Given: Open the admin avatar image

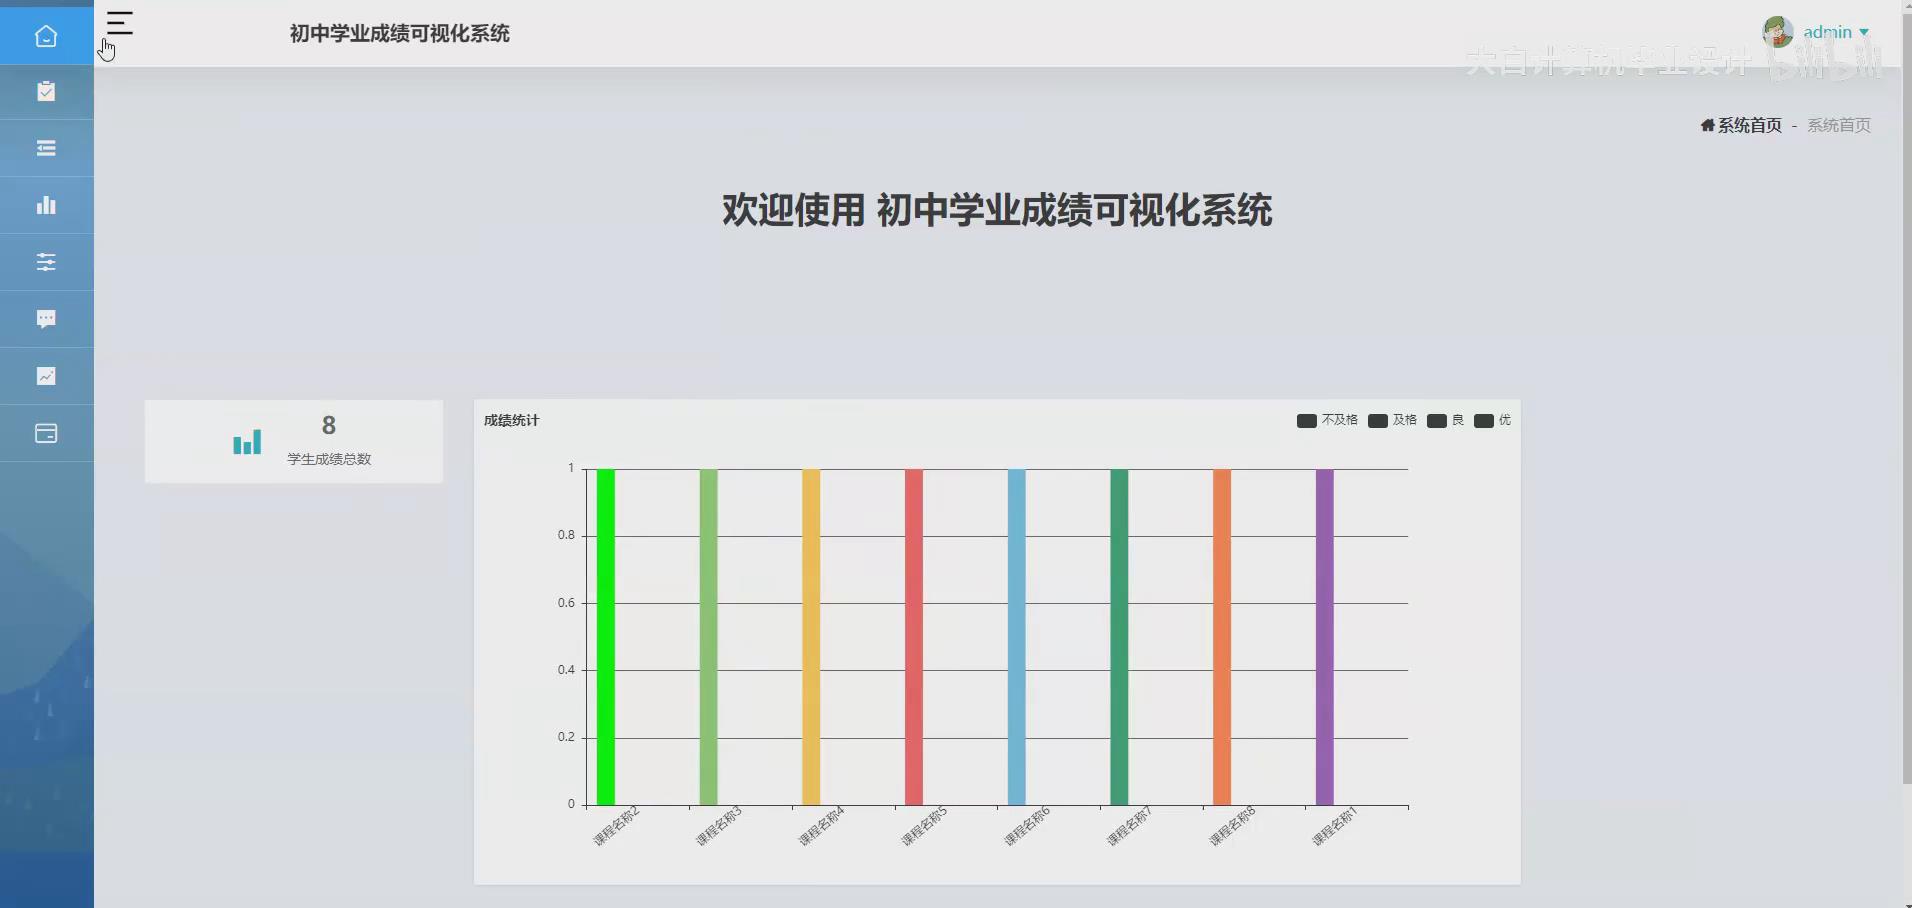Looking at the screenshot, I should coord(1775,31).
